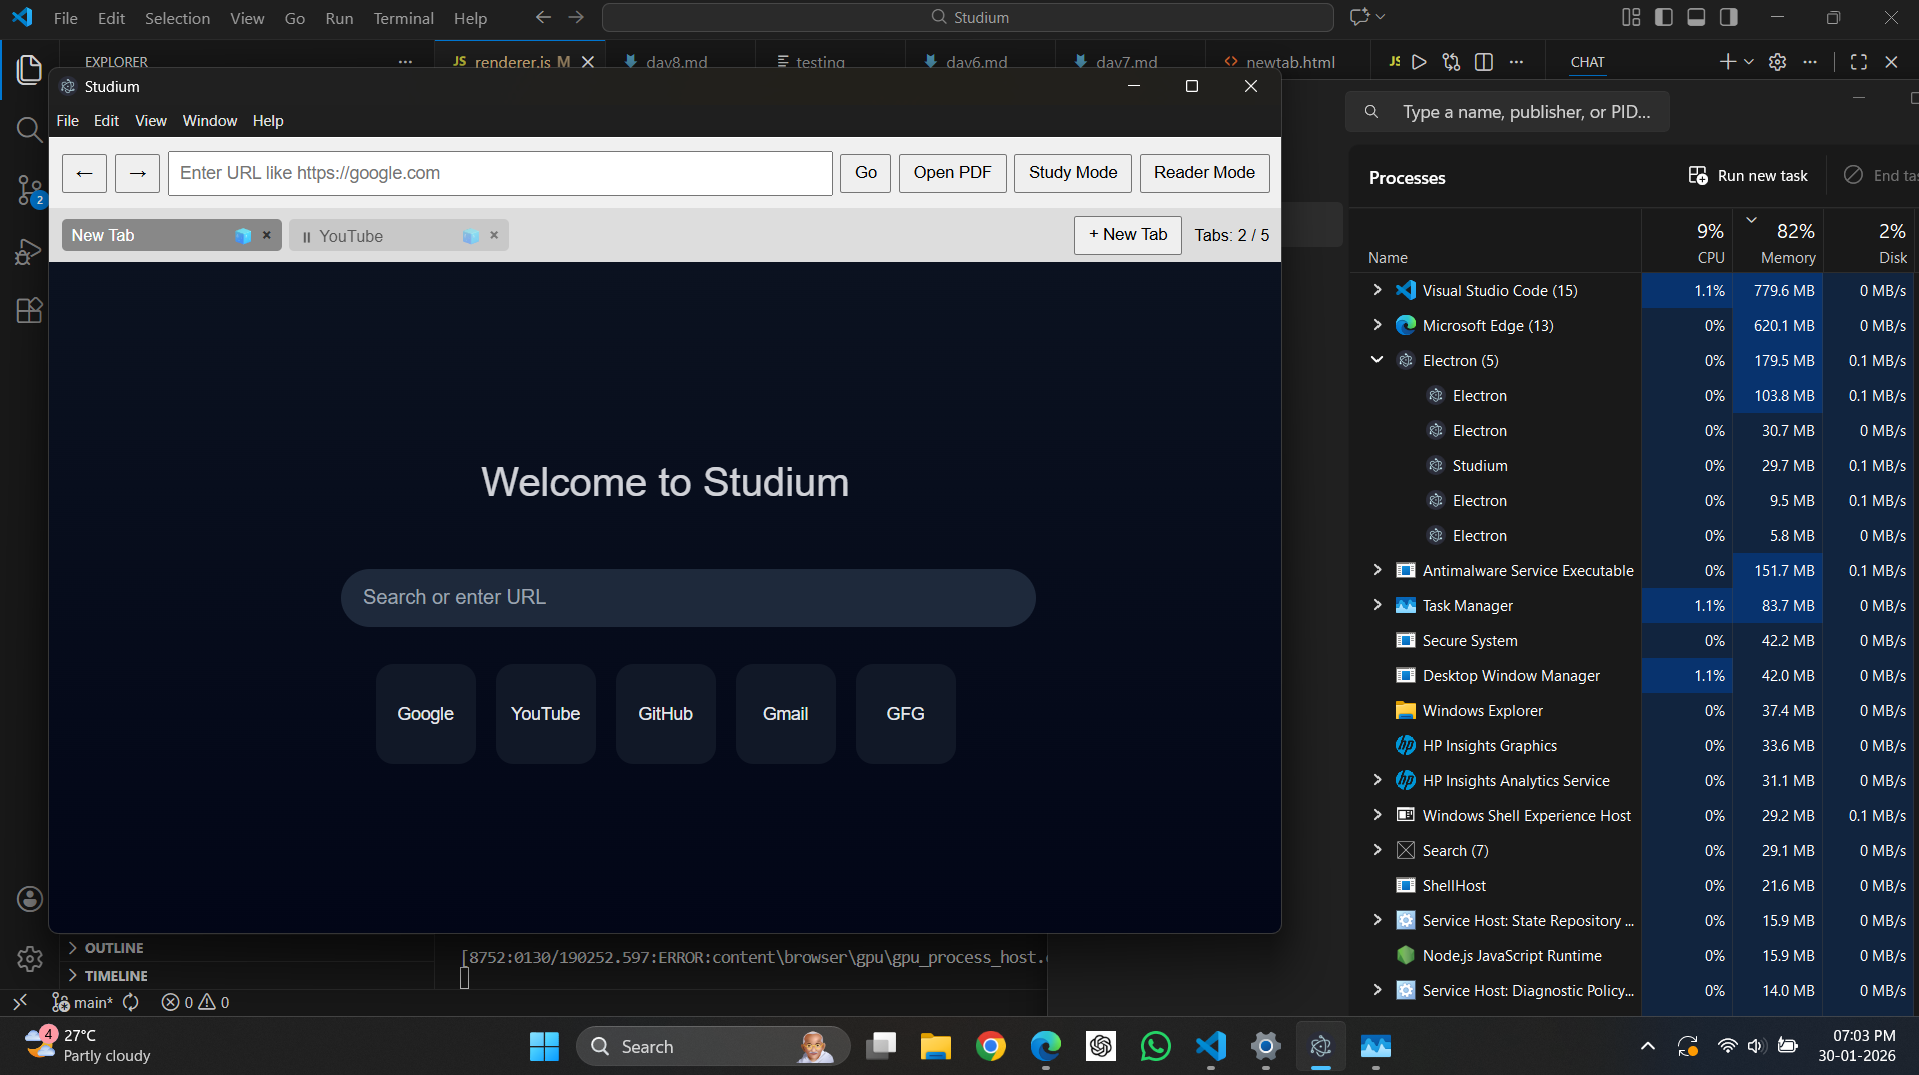
Task: Open Google Chrome from the taskbar
Action: [991, 1046]
